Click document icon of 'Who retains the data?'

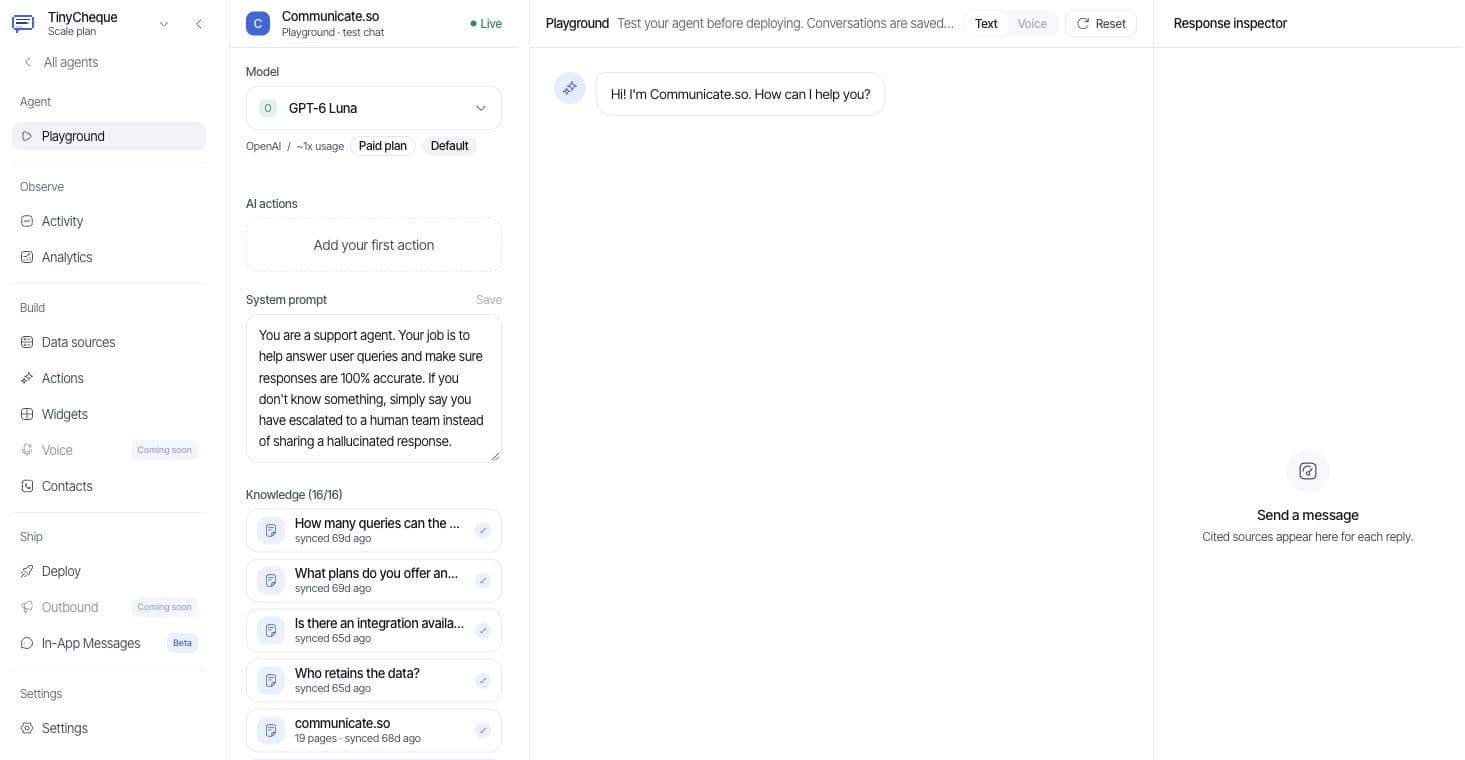271,680
